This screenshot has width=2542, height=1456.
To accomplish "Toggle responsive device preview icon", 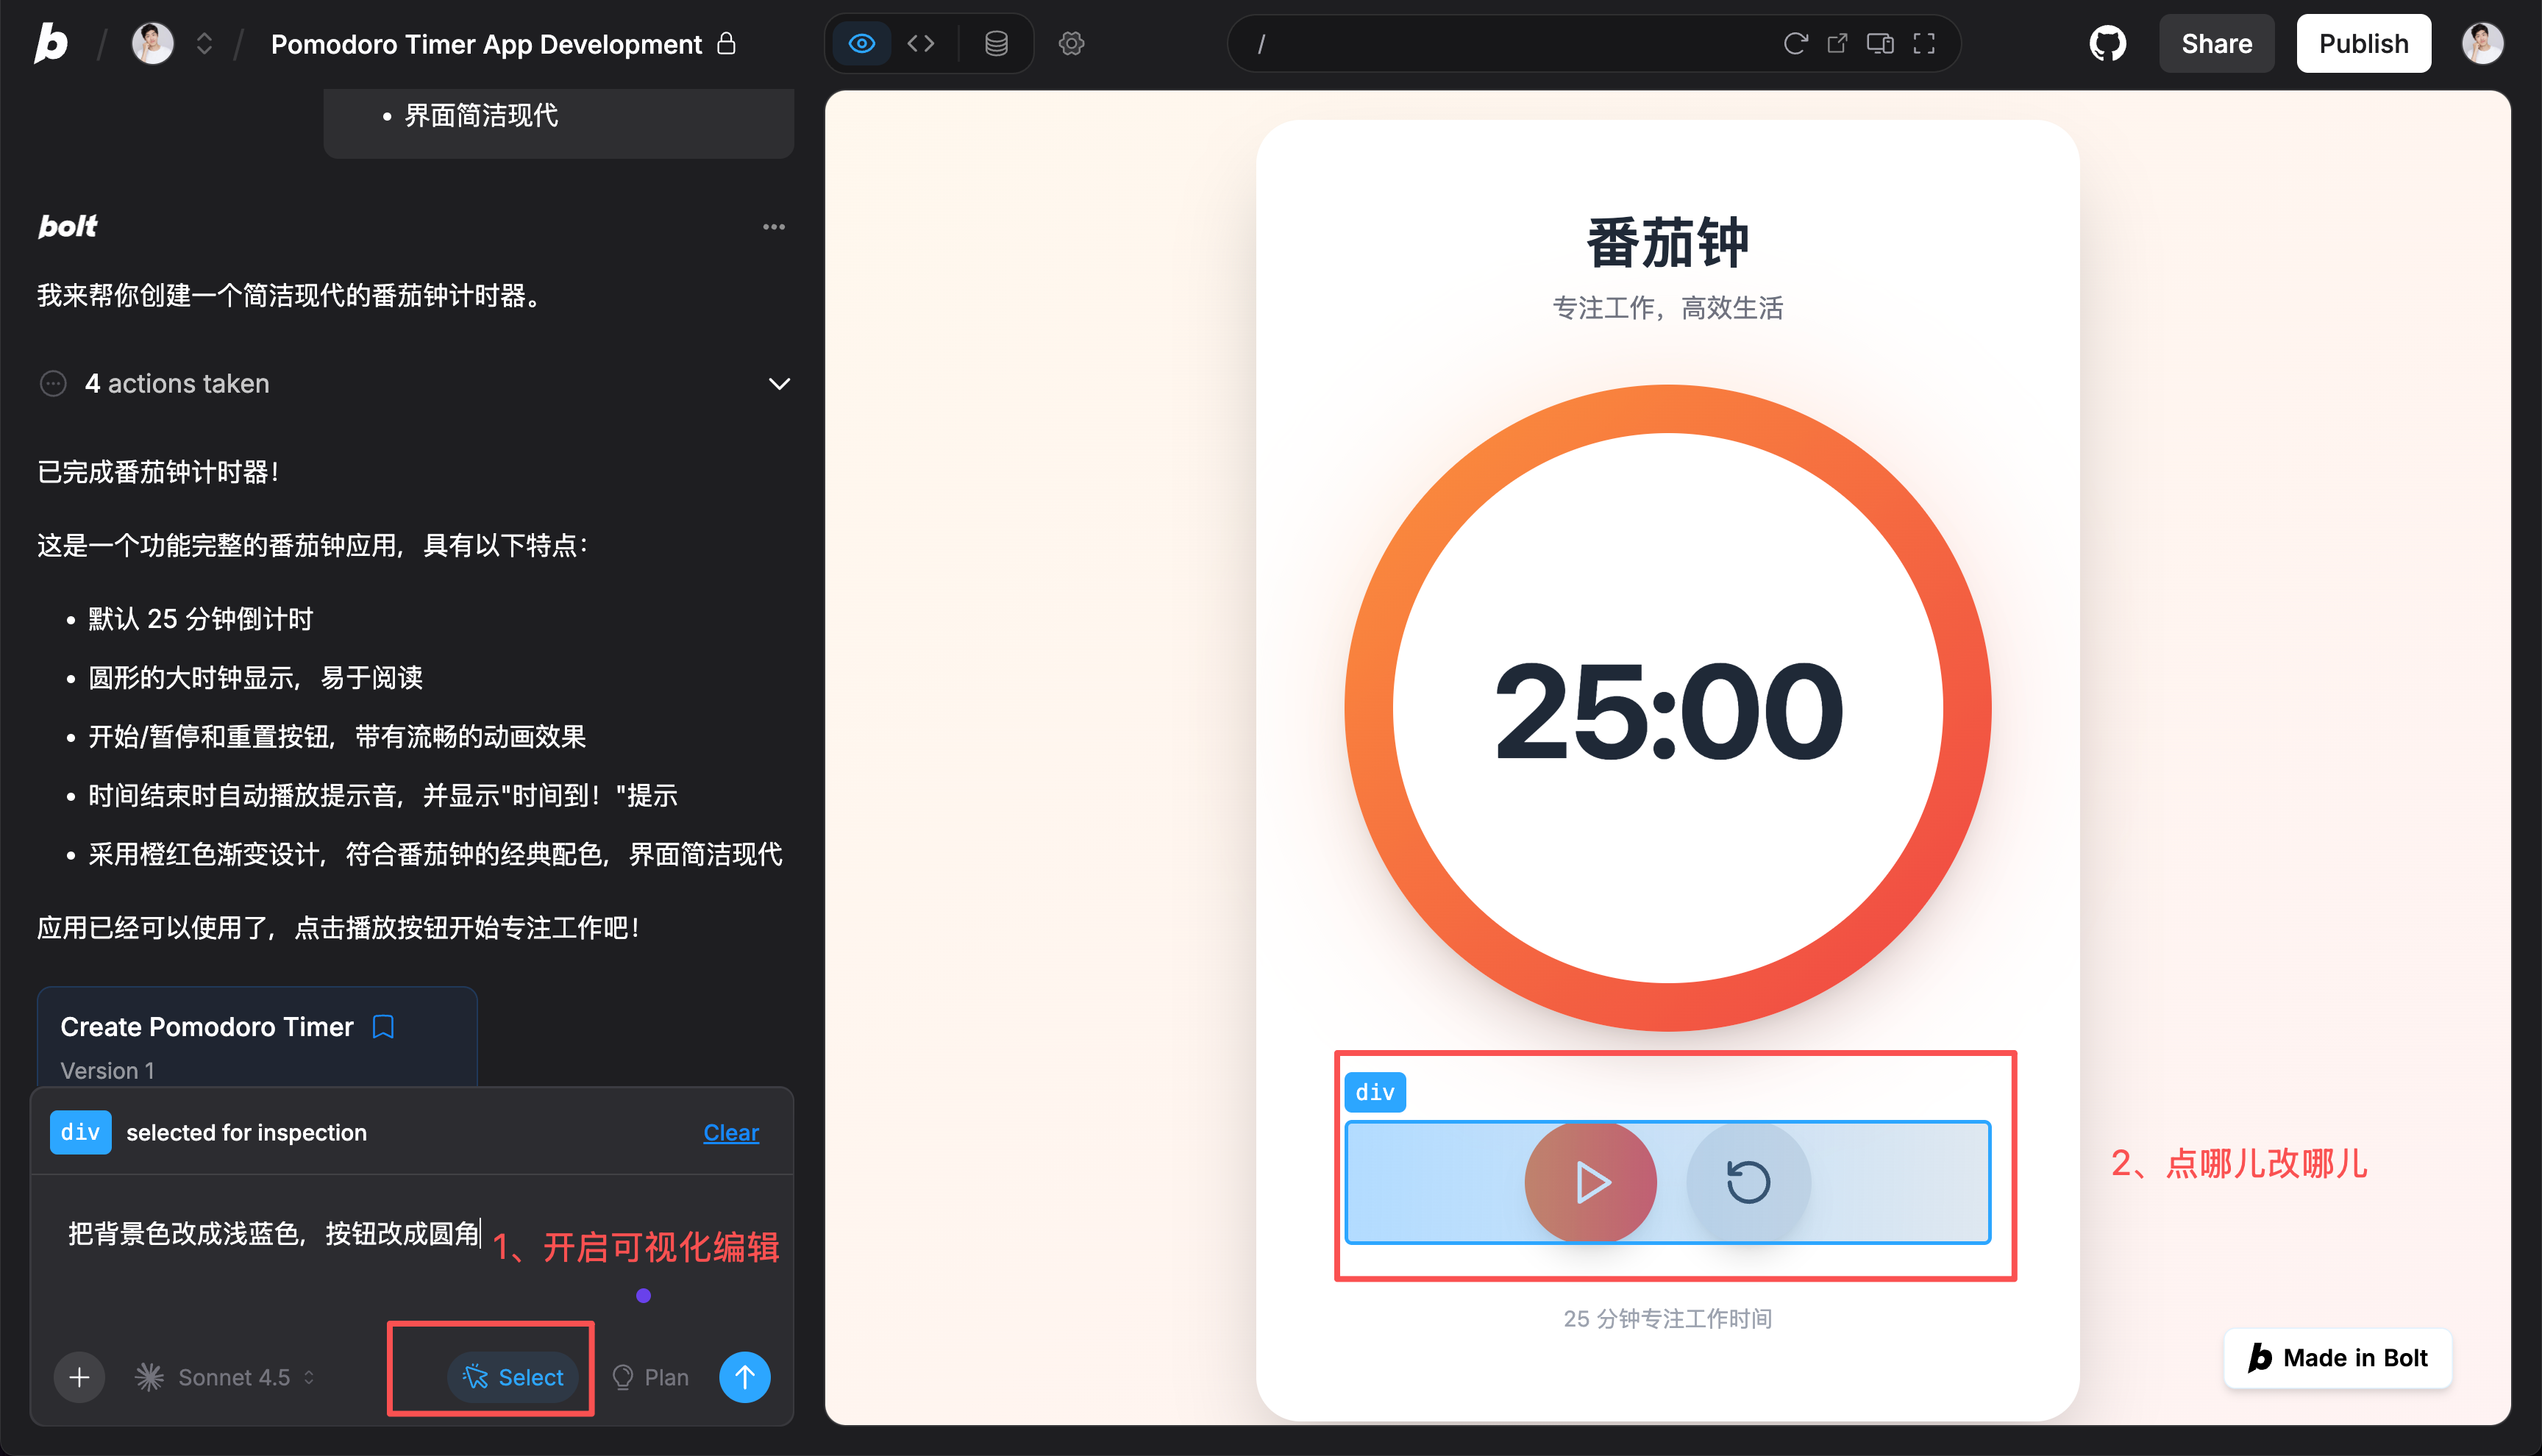I will [x=1880, y=44].
